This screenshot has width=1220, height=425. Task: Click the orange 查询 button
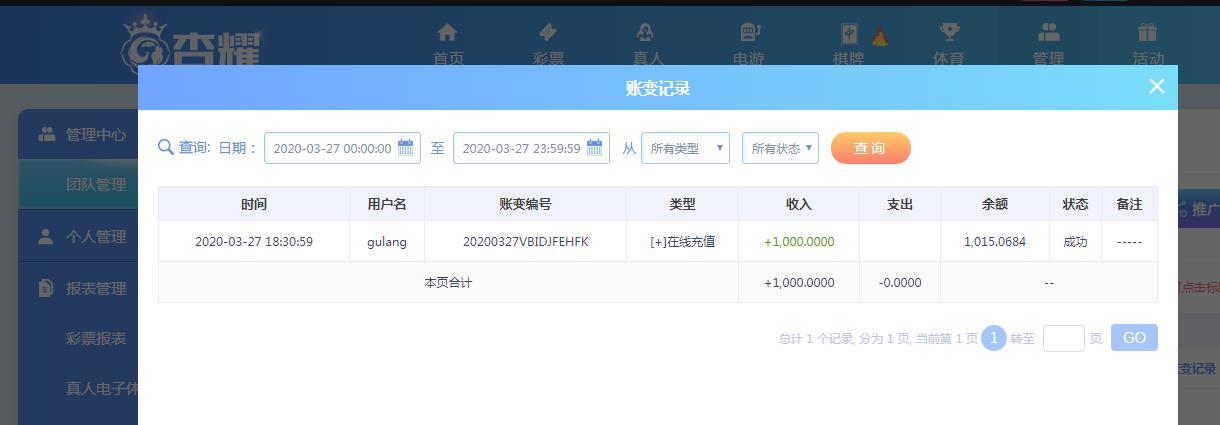click(x=870, y=148)
